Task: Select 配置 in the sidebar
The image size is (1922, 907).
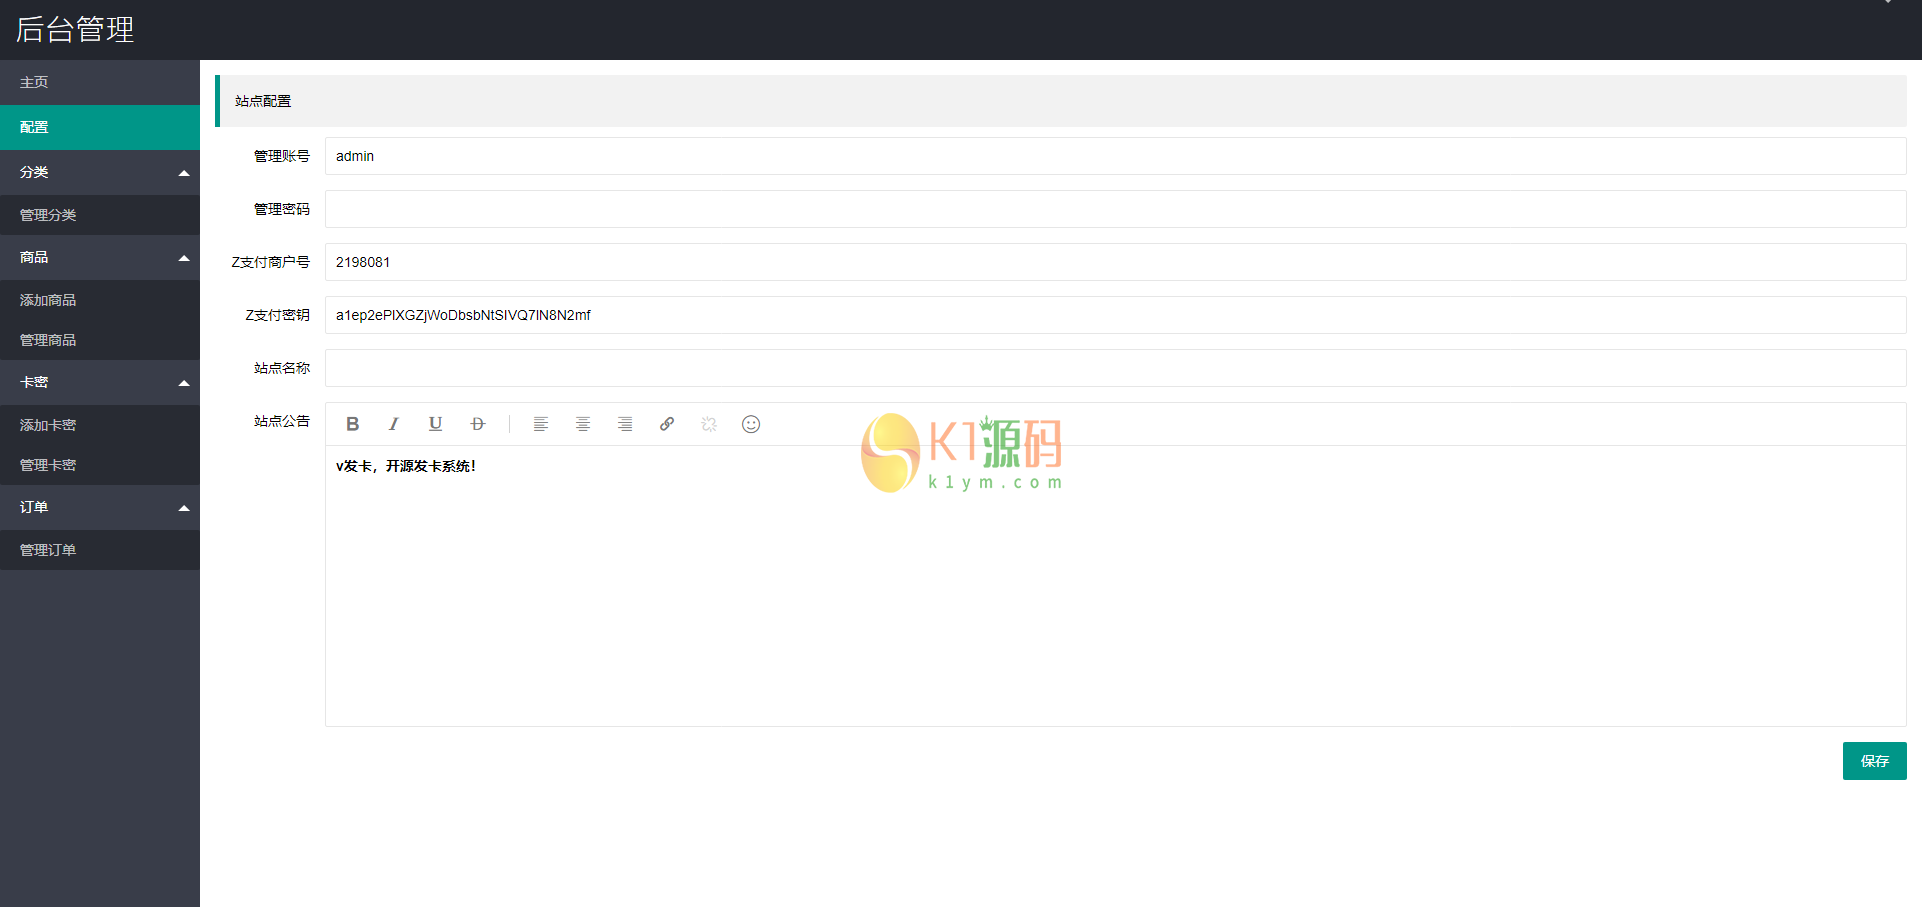Action: 100,127
